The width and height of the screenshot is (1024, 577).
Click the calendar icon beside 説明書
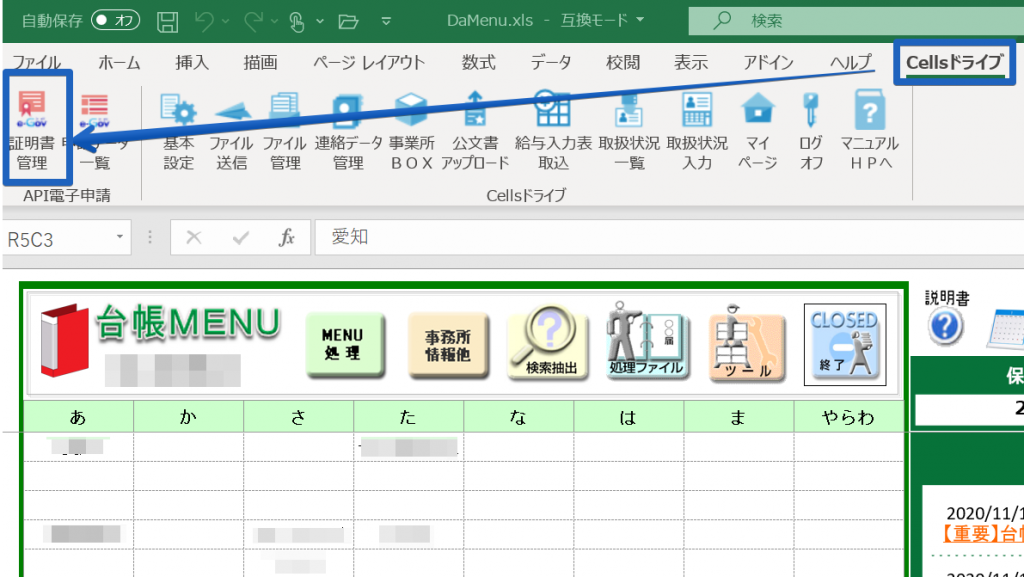point(1006,330)
